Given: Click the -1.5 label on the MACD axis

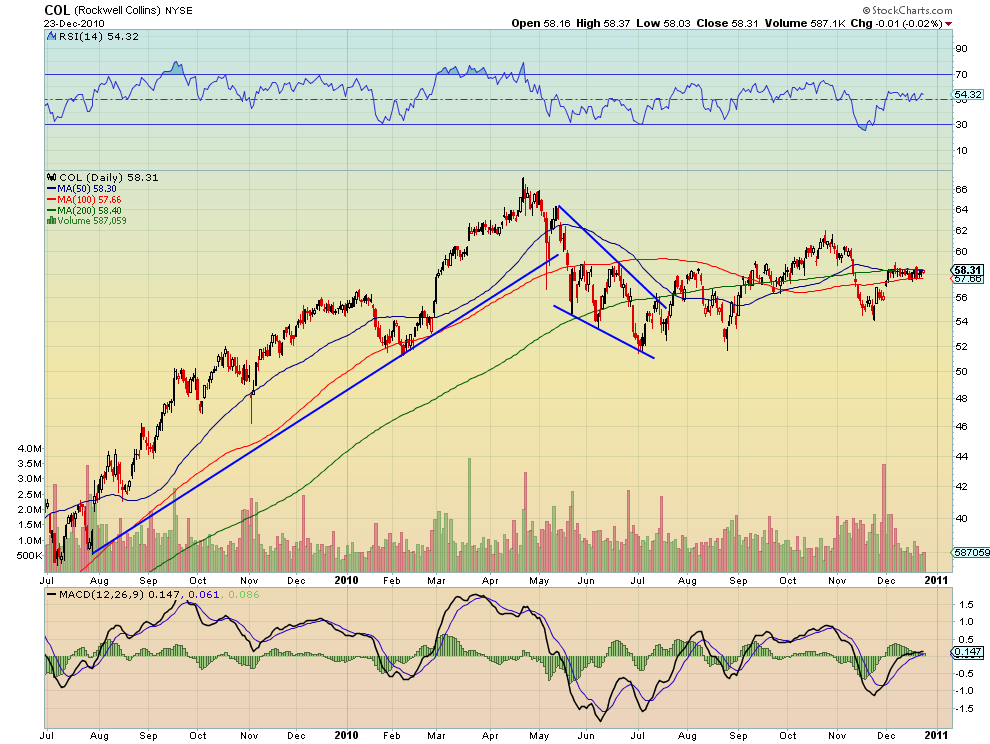Looking at the screenshot, I should pos(965,709).
